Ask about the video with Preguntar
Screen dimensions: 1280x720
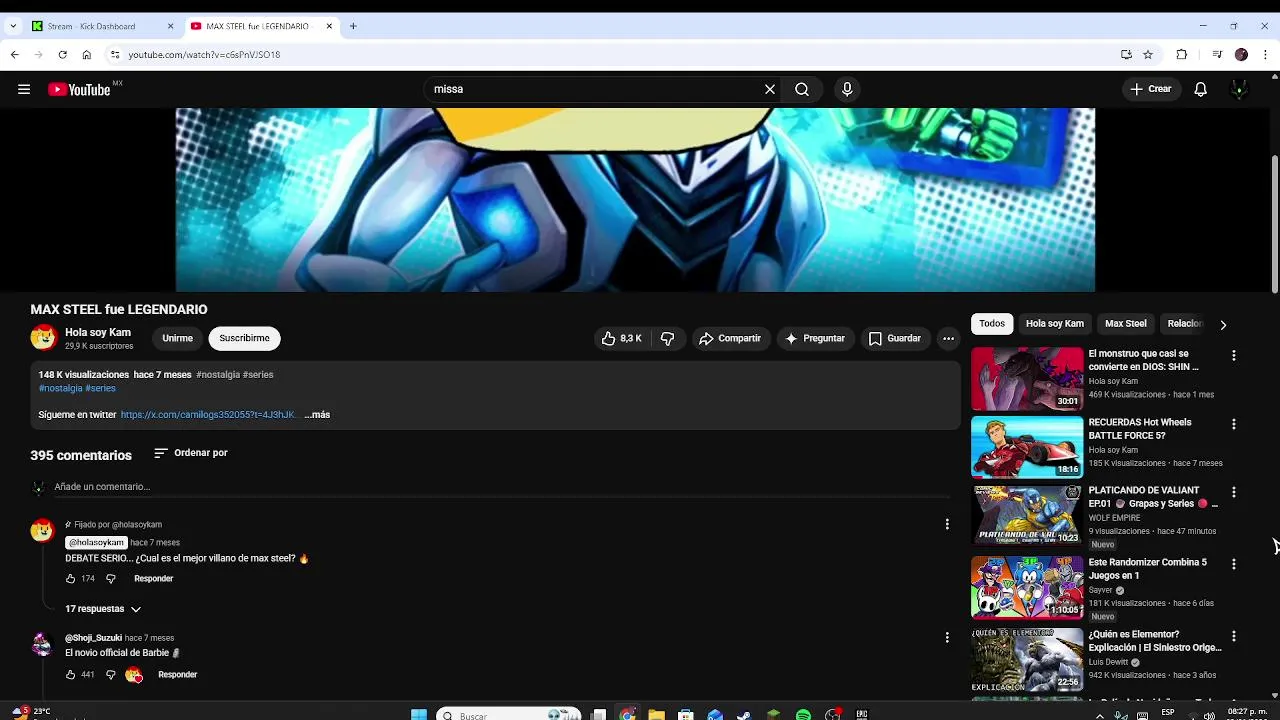815,339
